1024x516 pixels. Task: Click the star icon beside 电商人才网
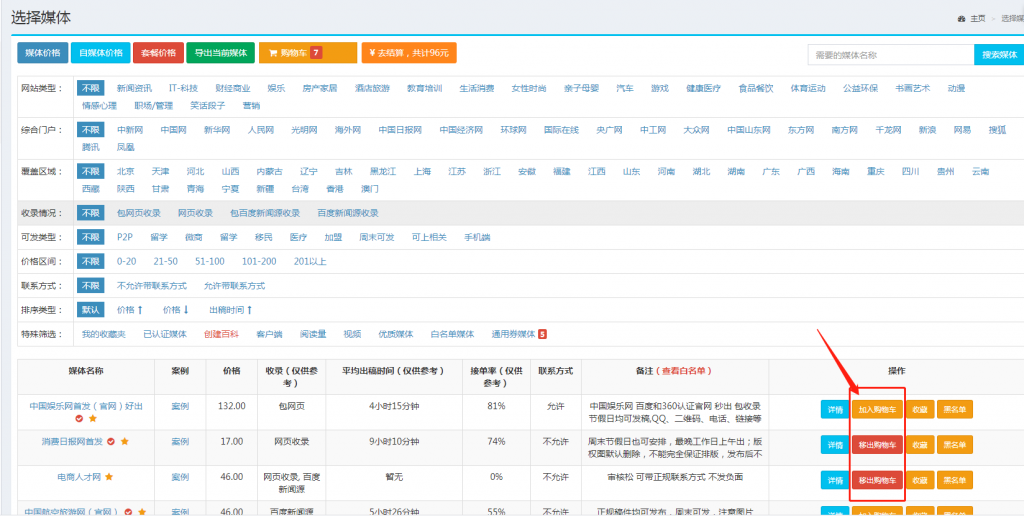(x=109, y=478)
